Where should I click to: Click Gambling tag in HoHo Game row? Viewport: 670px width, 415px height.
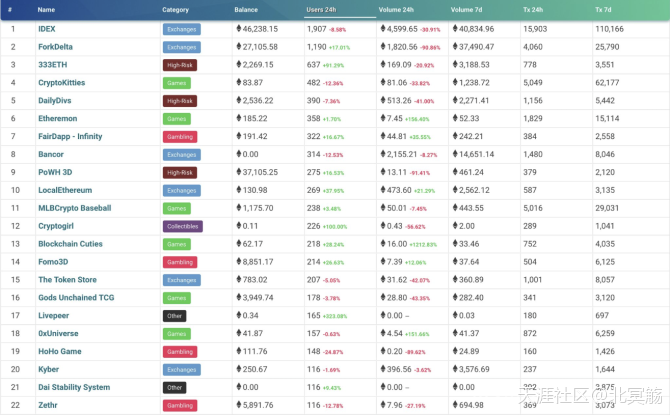click(x=180, y=352)
